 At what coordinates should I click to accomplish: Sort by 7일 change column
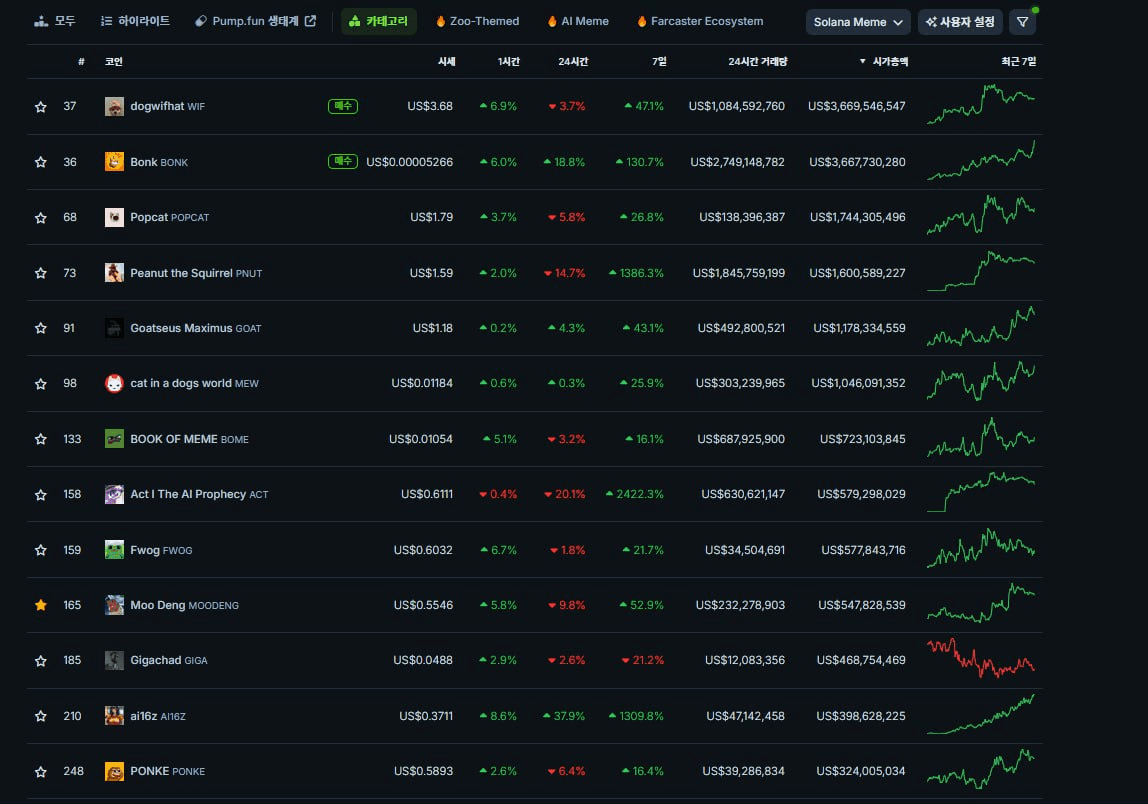click(x=660, y=62)
